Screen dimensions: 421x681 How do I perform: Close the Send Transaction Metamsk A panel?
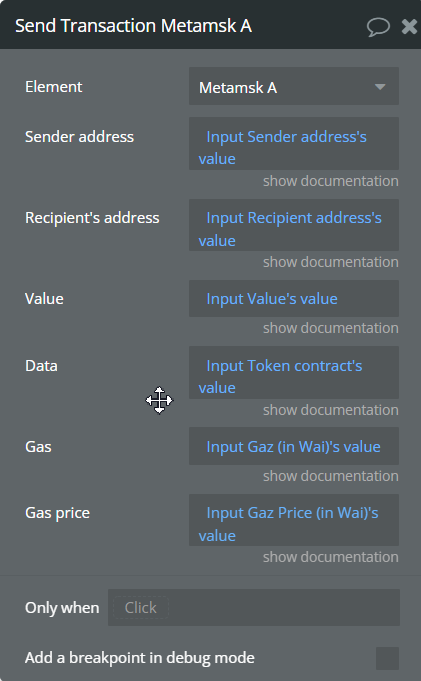coord(409,26)
